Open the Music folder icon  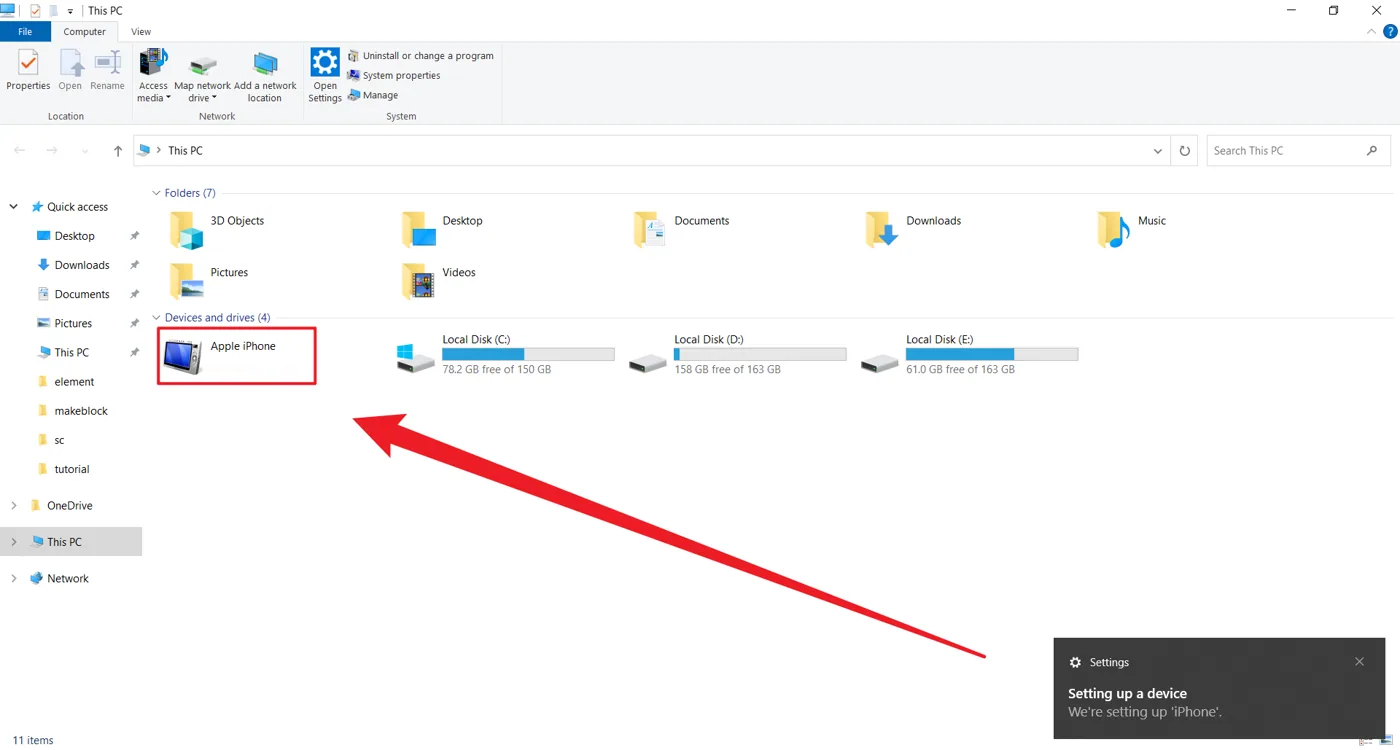tap(1113, 230)
